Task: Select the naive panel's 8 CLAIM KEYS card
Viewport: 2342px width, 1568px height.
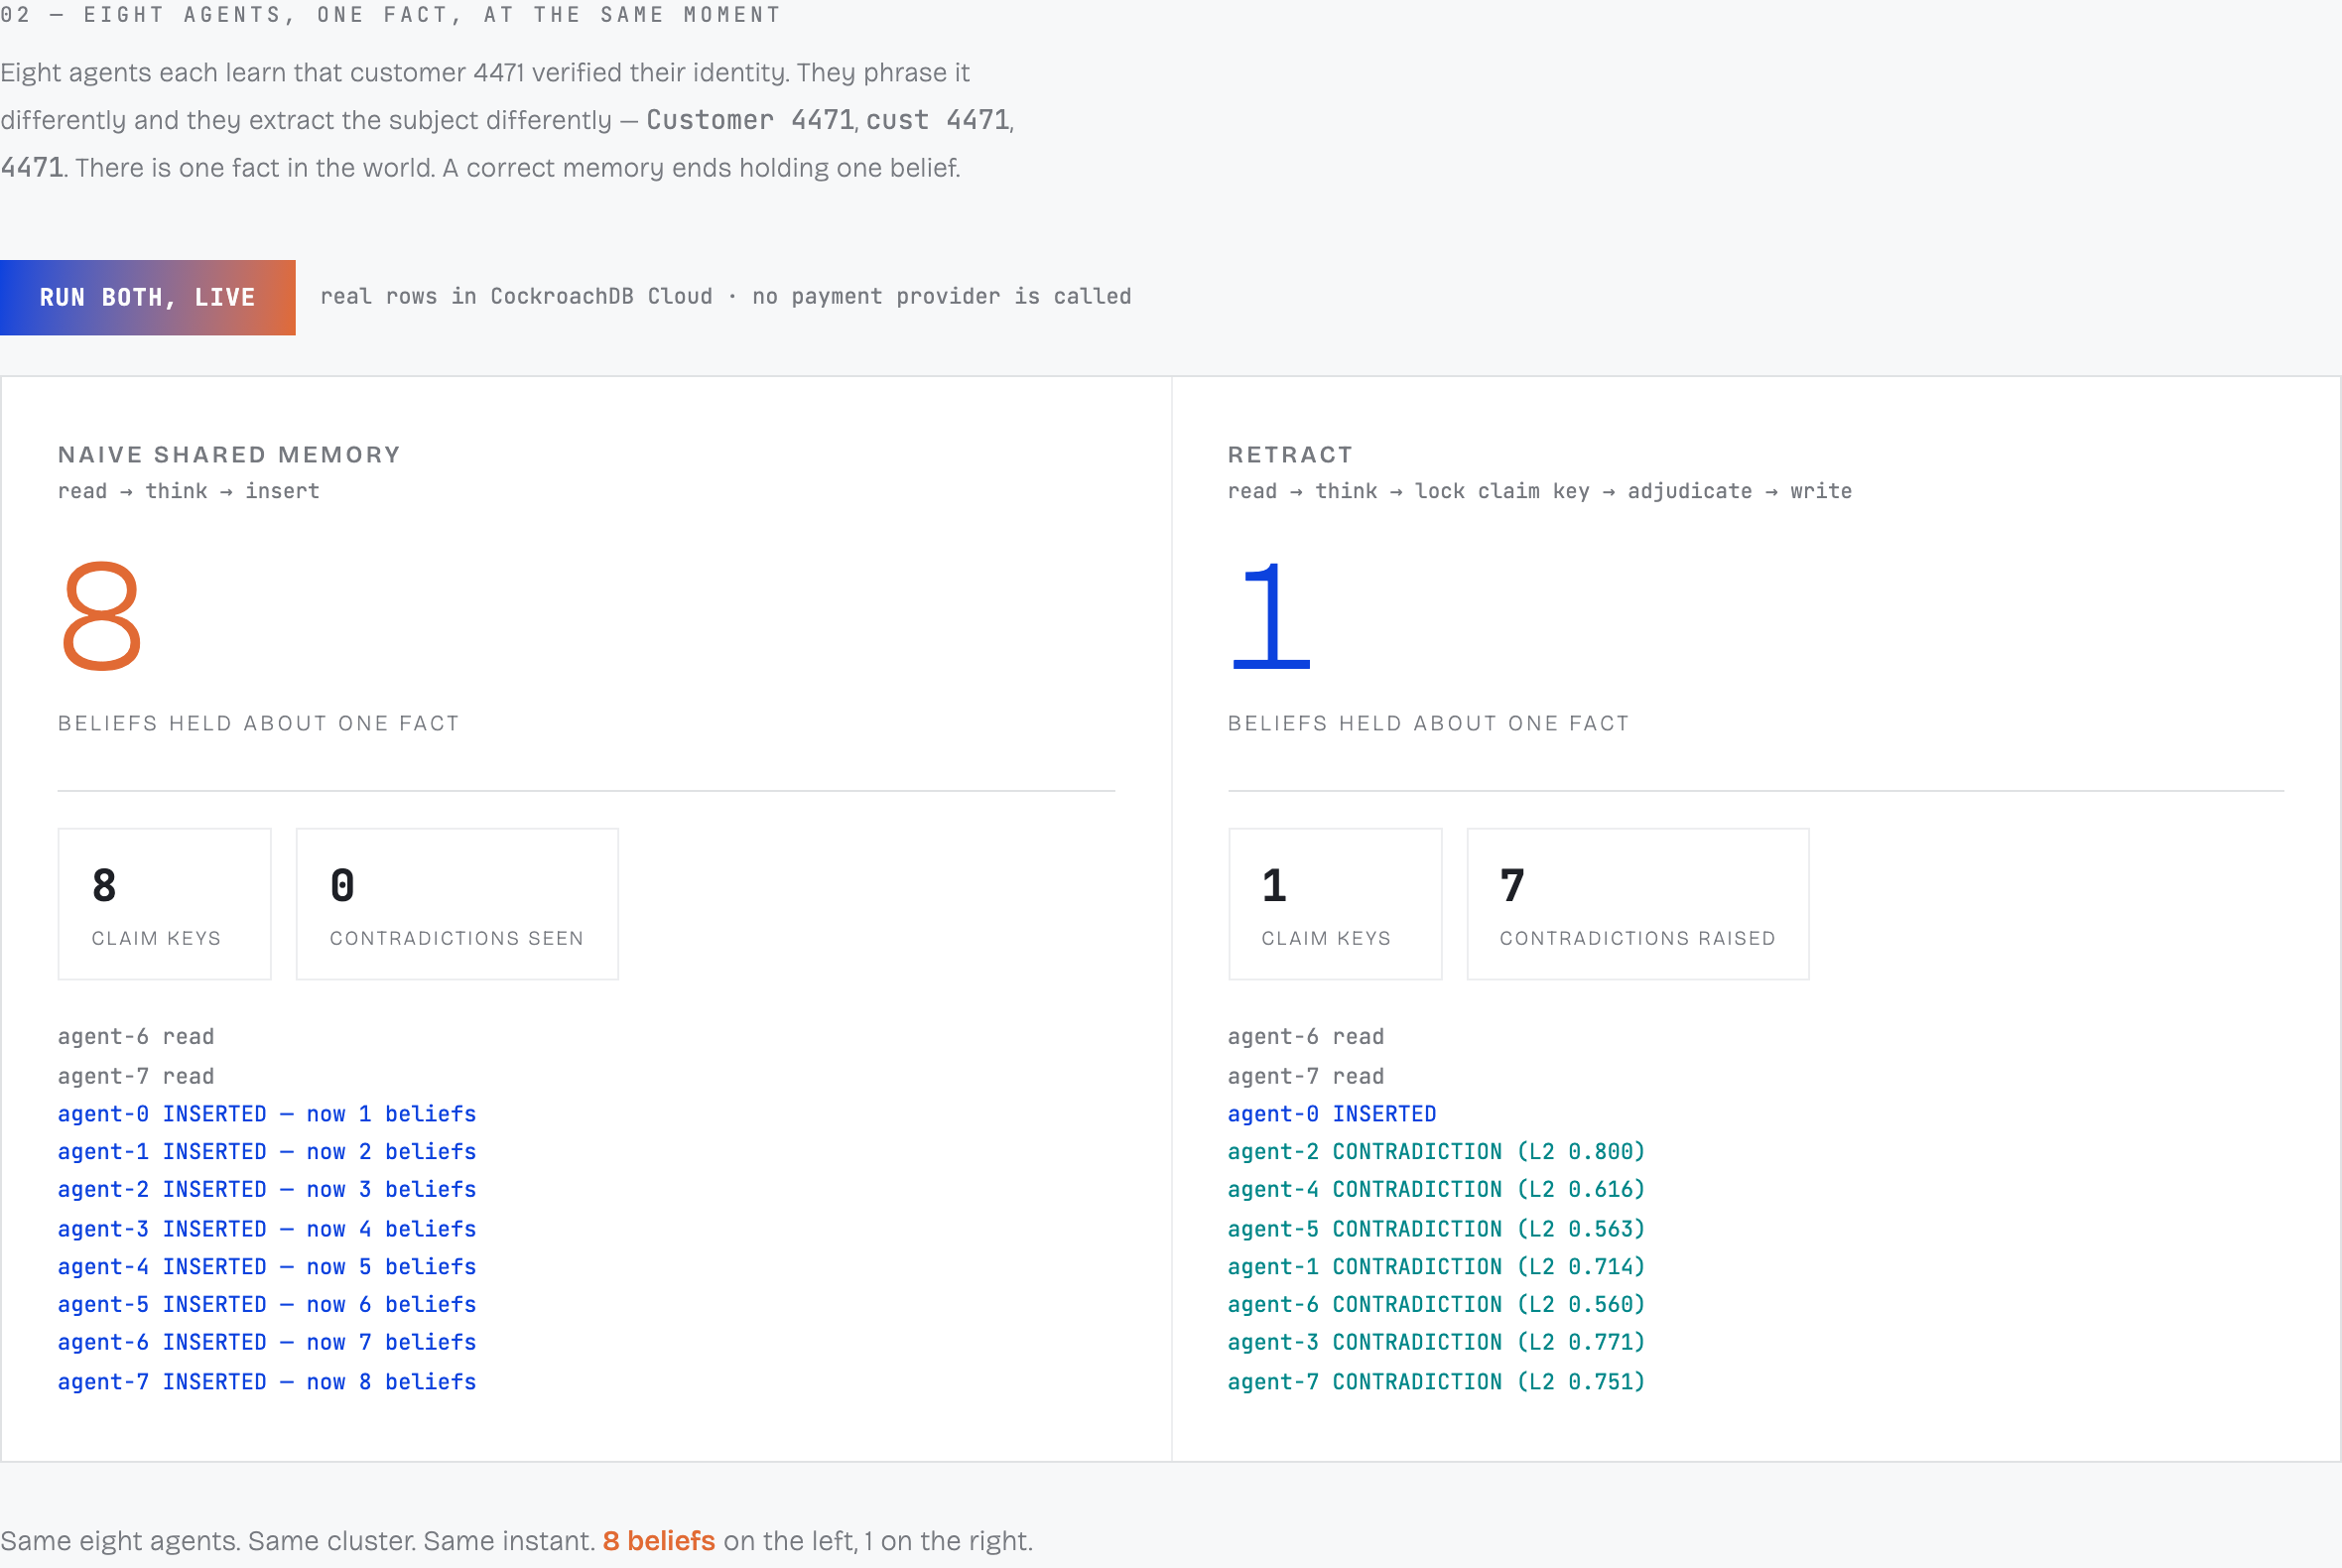Action: click(x=164, y=904)
